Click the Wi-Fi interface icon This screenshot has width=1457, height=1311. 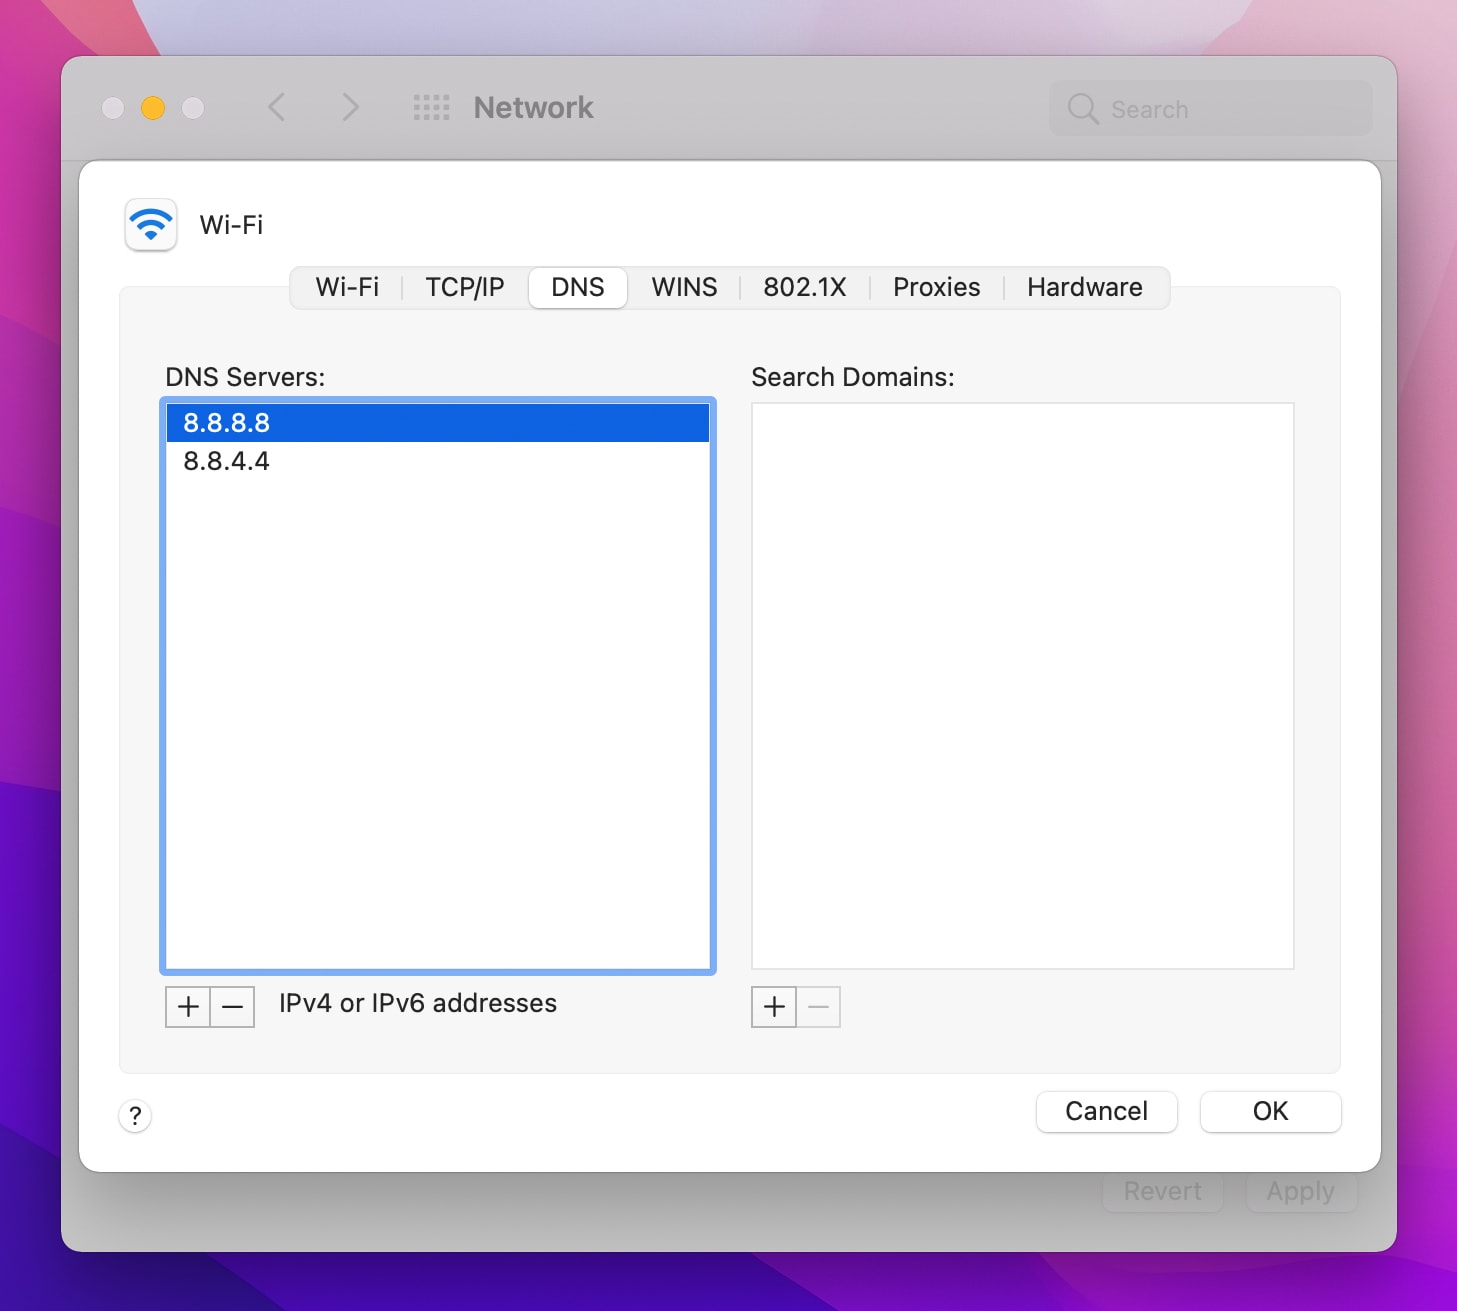(x=150, y=224)
